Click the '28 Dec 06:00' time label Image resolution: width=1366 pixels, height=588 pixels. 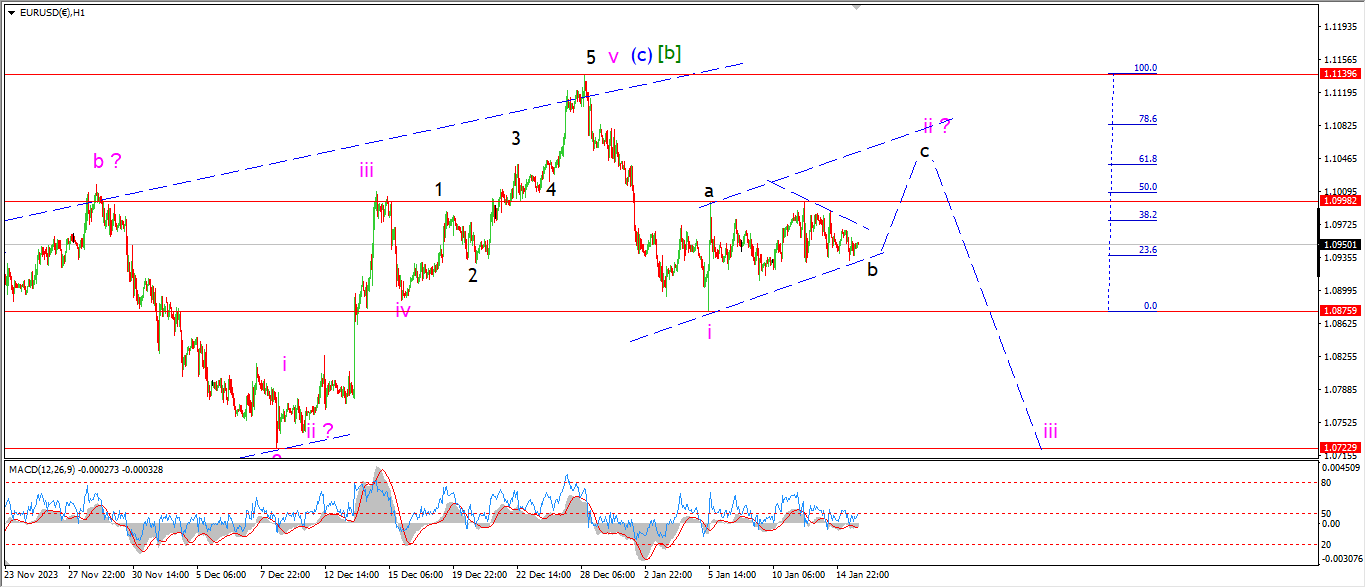[607, 575]
